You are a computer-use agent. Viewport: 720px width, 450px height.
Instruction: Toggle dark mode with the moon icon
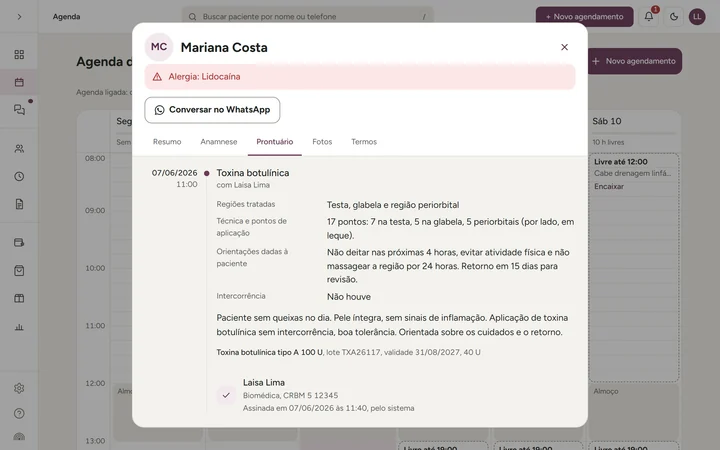pyautogui.click(x=674, y=17)
